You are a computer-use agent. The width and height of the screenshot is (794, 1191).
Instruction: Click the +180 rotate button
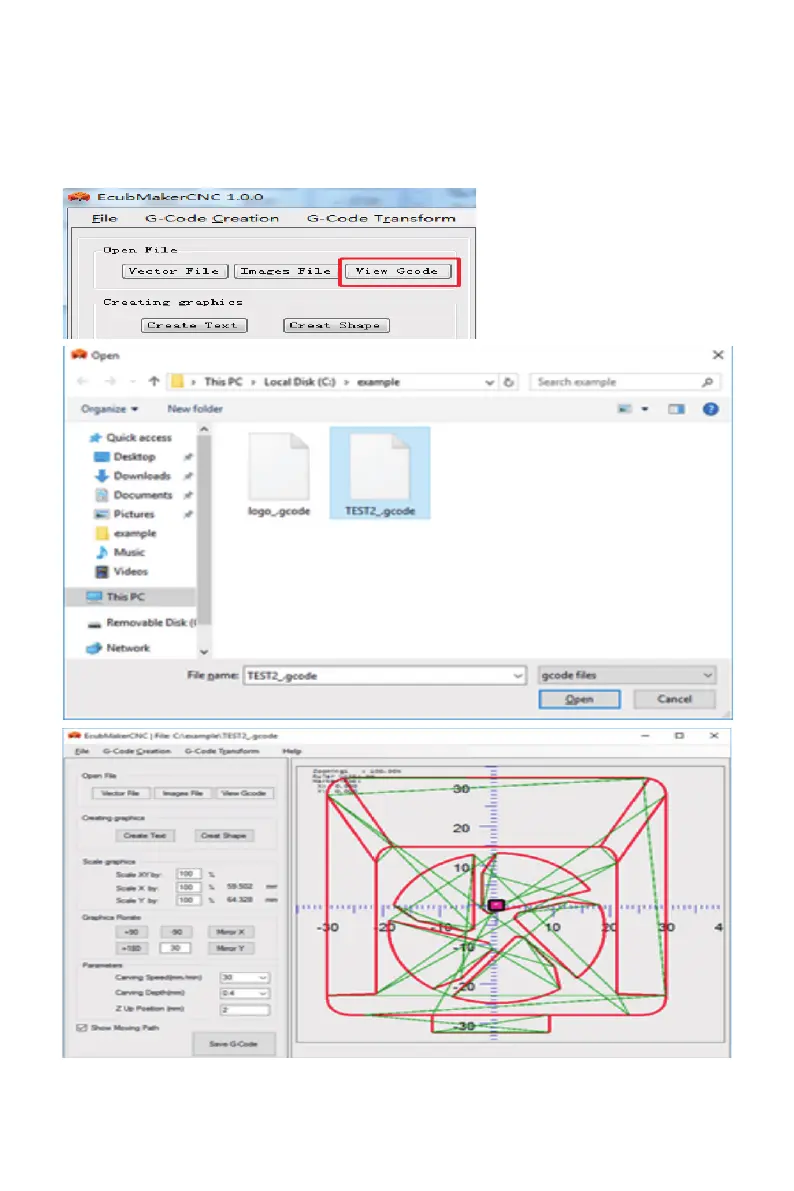pyautogui.click(x=131, y=948)
